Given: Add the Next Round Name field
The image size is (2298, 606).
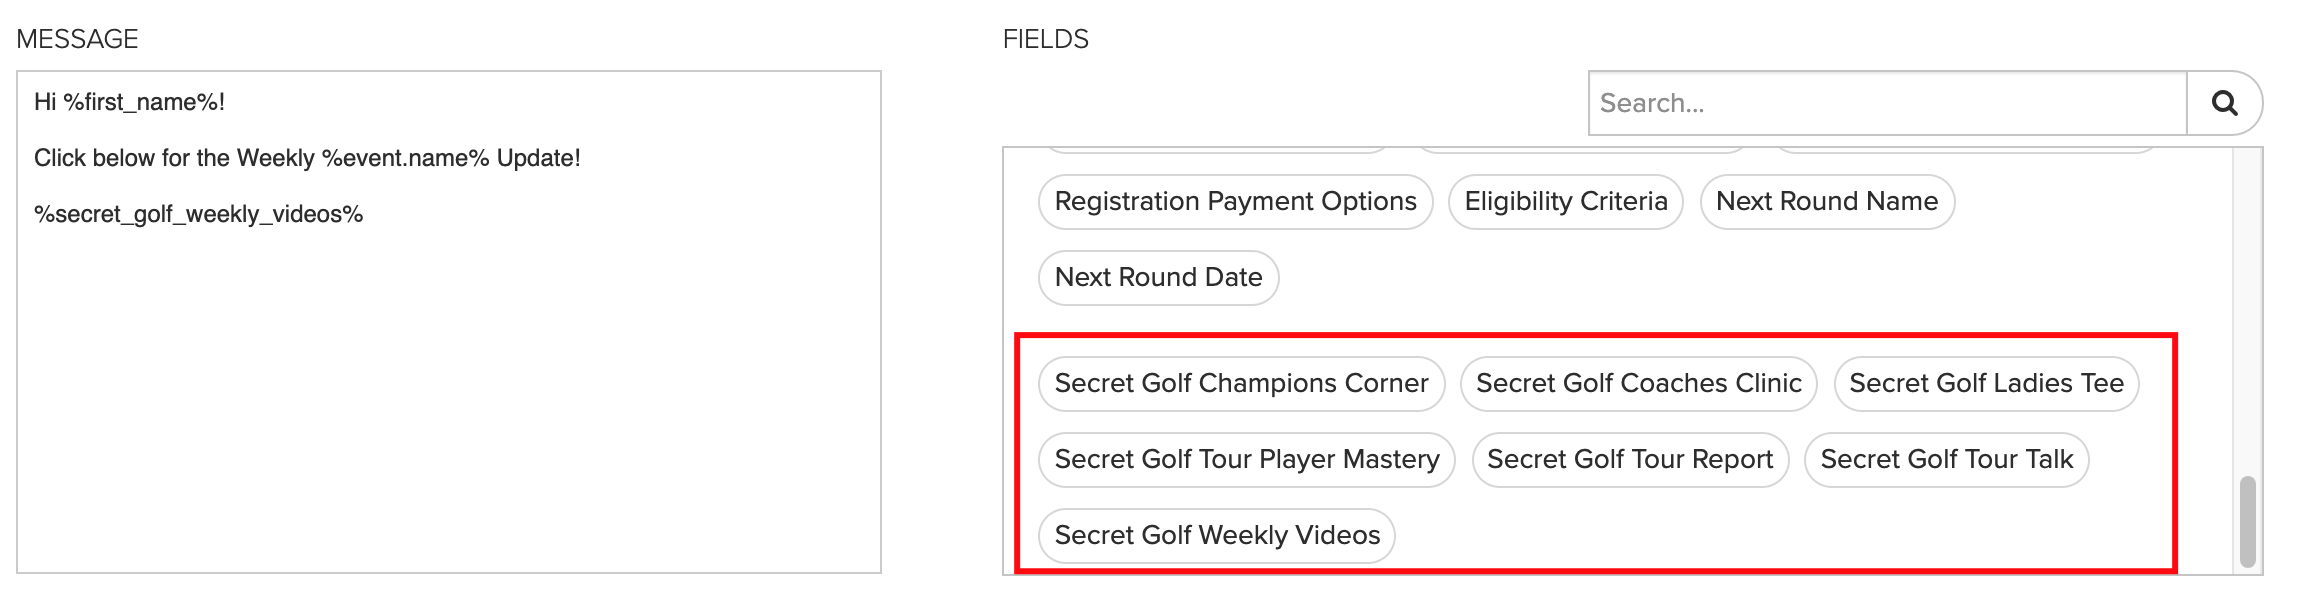Looking at the screenshot, I should click(1827, 202).
